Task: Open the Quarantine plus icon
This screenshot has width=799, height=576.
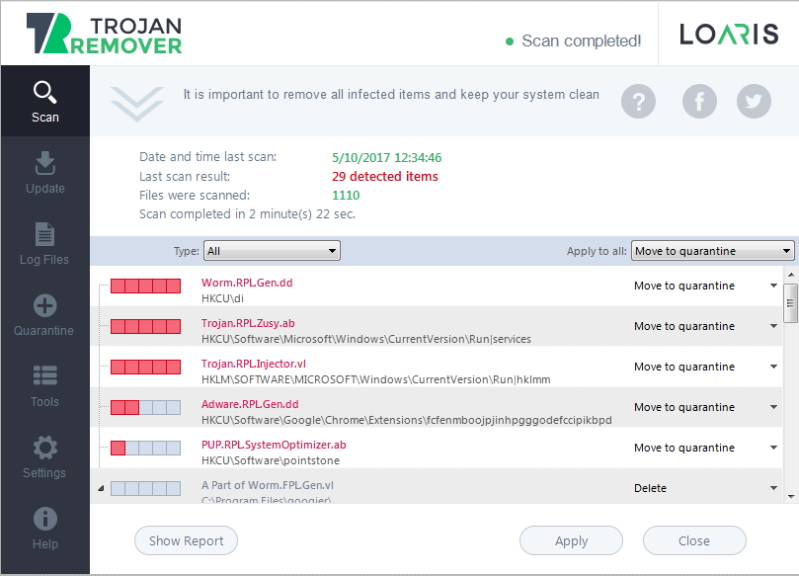Action: (x=45, y=306)
